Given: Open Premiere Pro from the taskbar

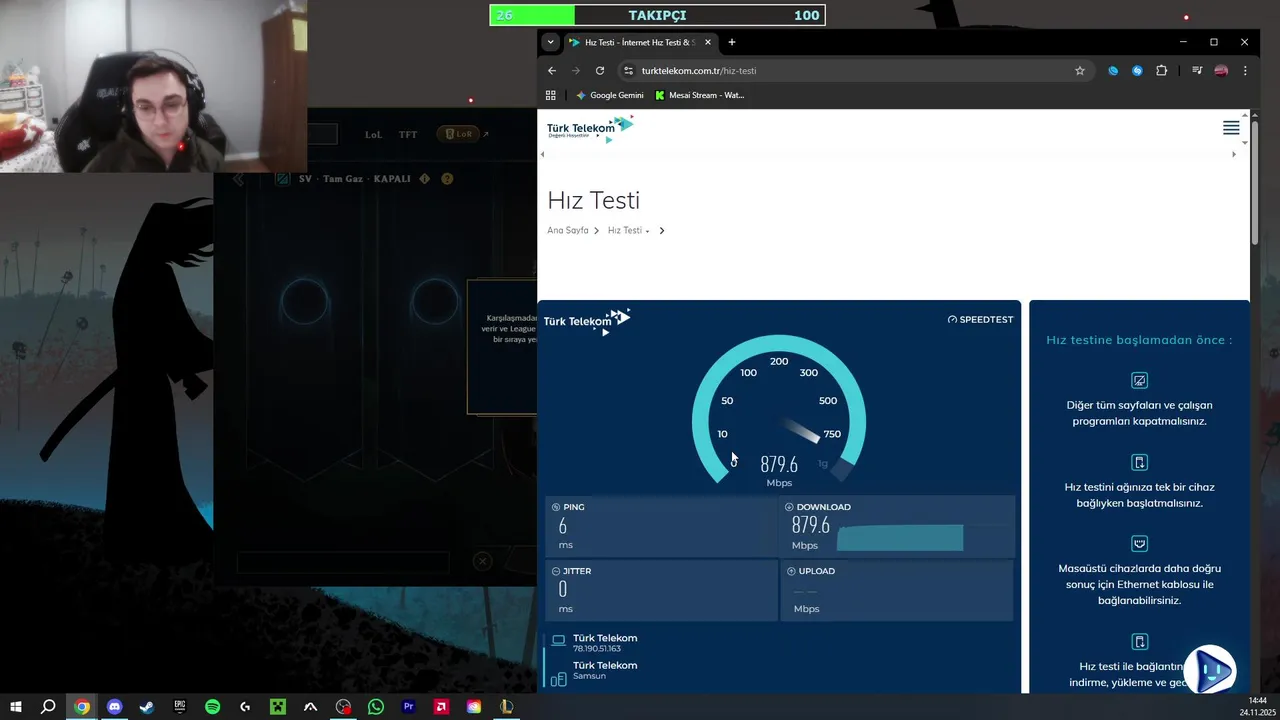Looking at the screenshot, I should pyautogui.click(x=408, y=707).
